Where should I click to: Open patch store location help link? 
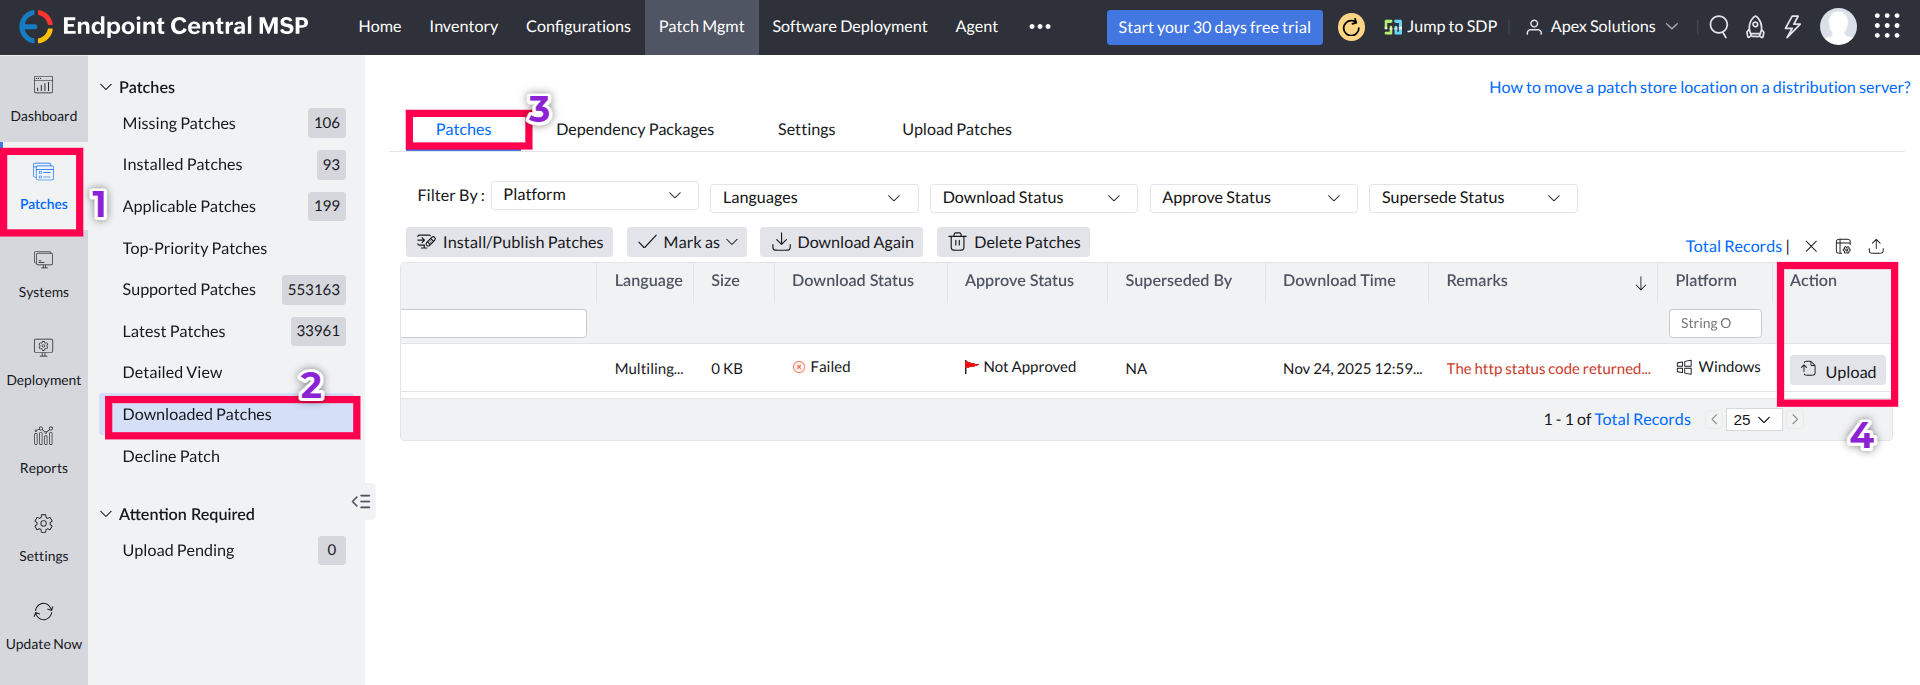tap(1699, 88)
